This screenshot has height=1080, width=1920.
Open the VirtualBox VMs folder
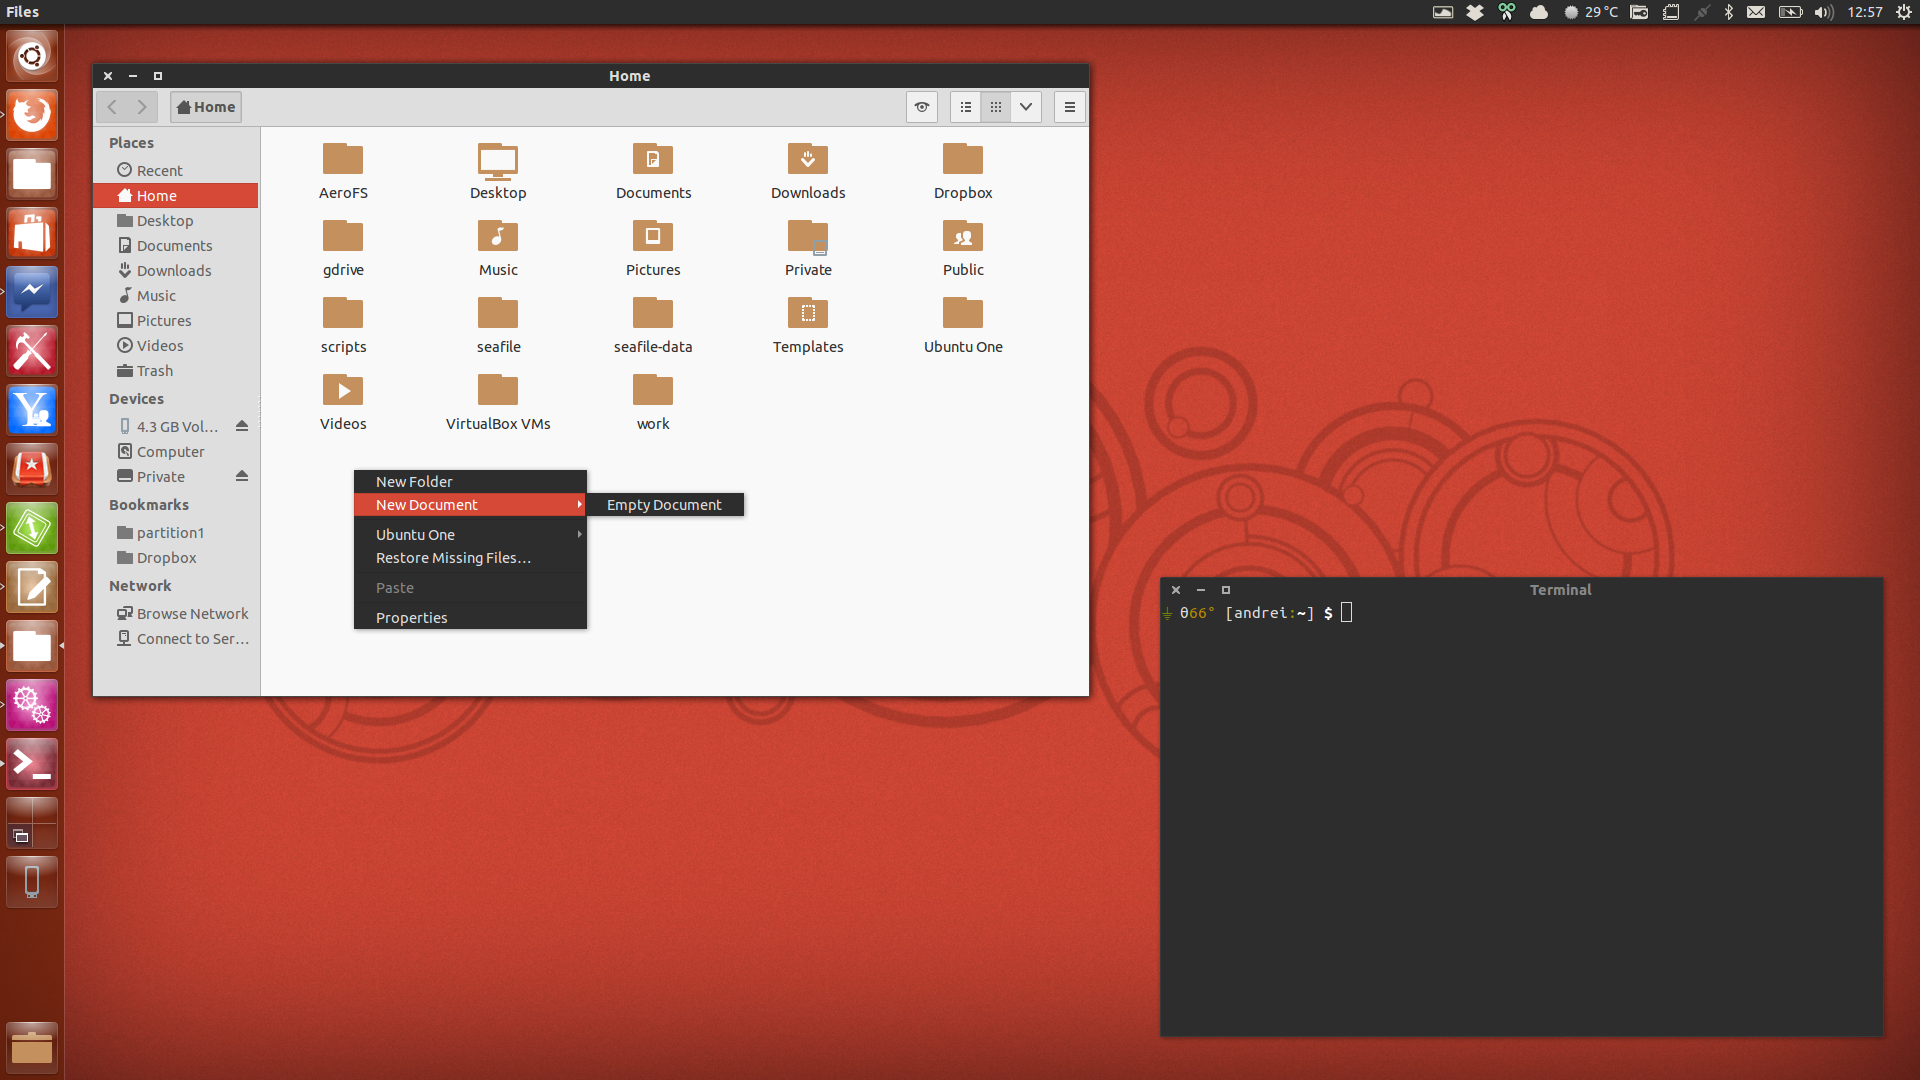(x=498, y=391)
